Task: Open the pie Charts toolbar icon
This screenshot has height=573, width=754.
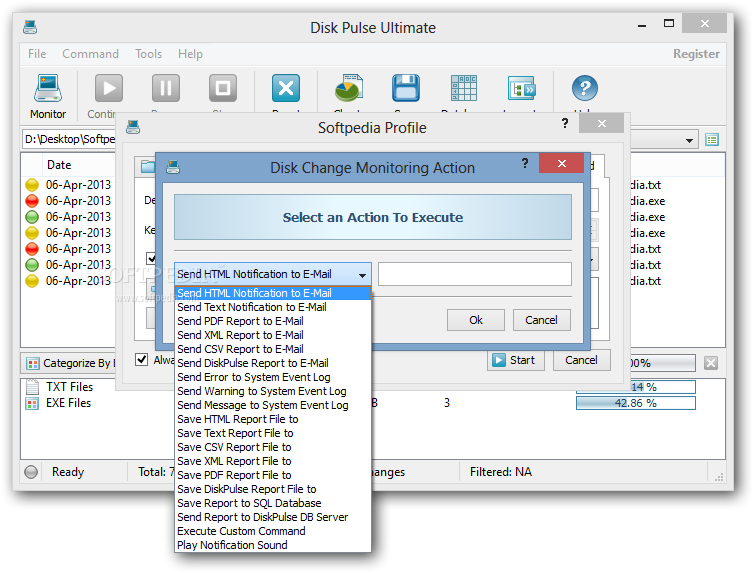Action: pos(349,88)
